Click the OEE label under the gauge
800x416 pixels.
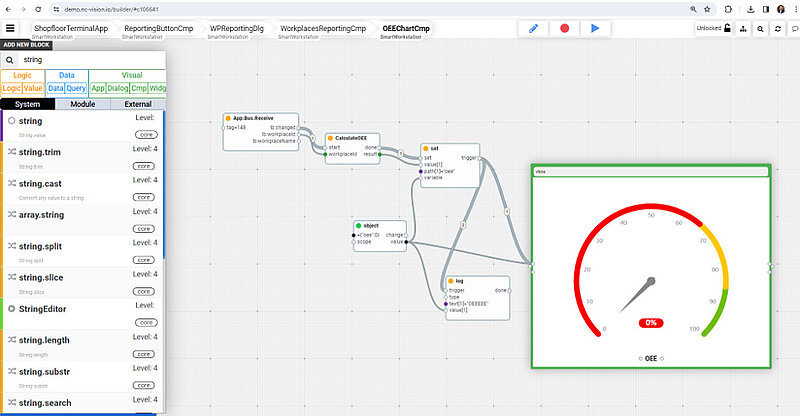pyautogui.click(x=651, y=358)
